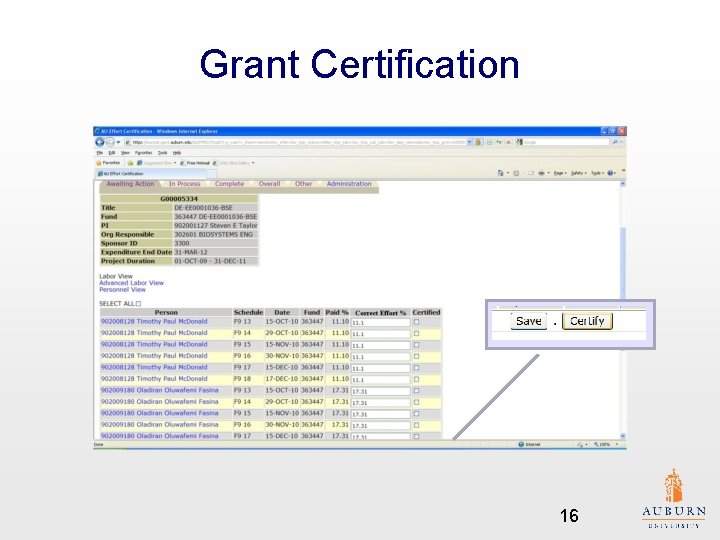Tick Certified checkbox for McDonald F9 17
Image resolution: width=720 pixels, height=540 pixels.
[x=416, y=368]
